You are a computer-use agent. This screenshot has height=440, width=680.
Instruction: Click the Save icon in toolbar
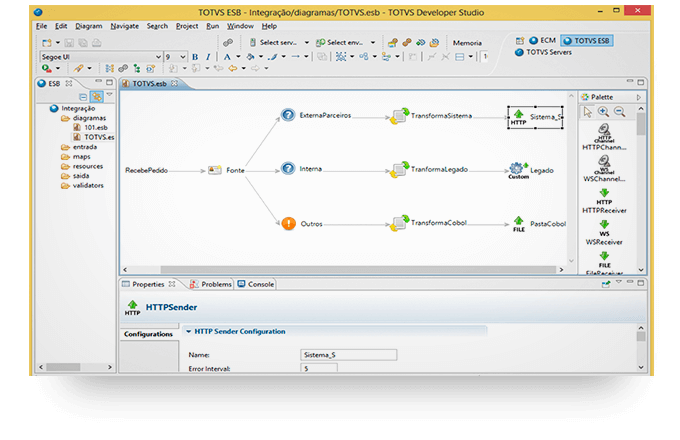coord(69,42)
